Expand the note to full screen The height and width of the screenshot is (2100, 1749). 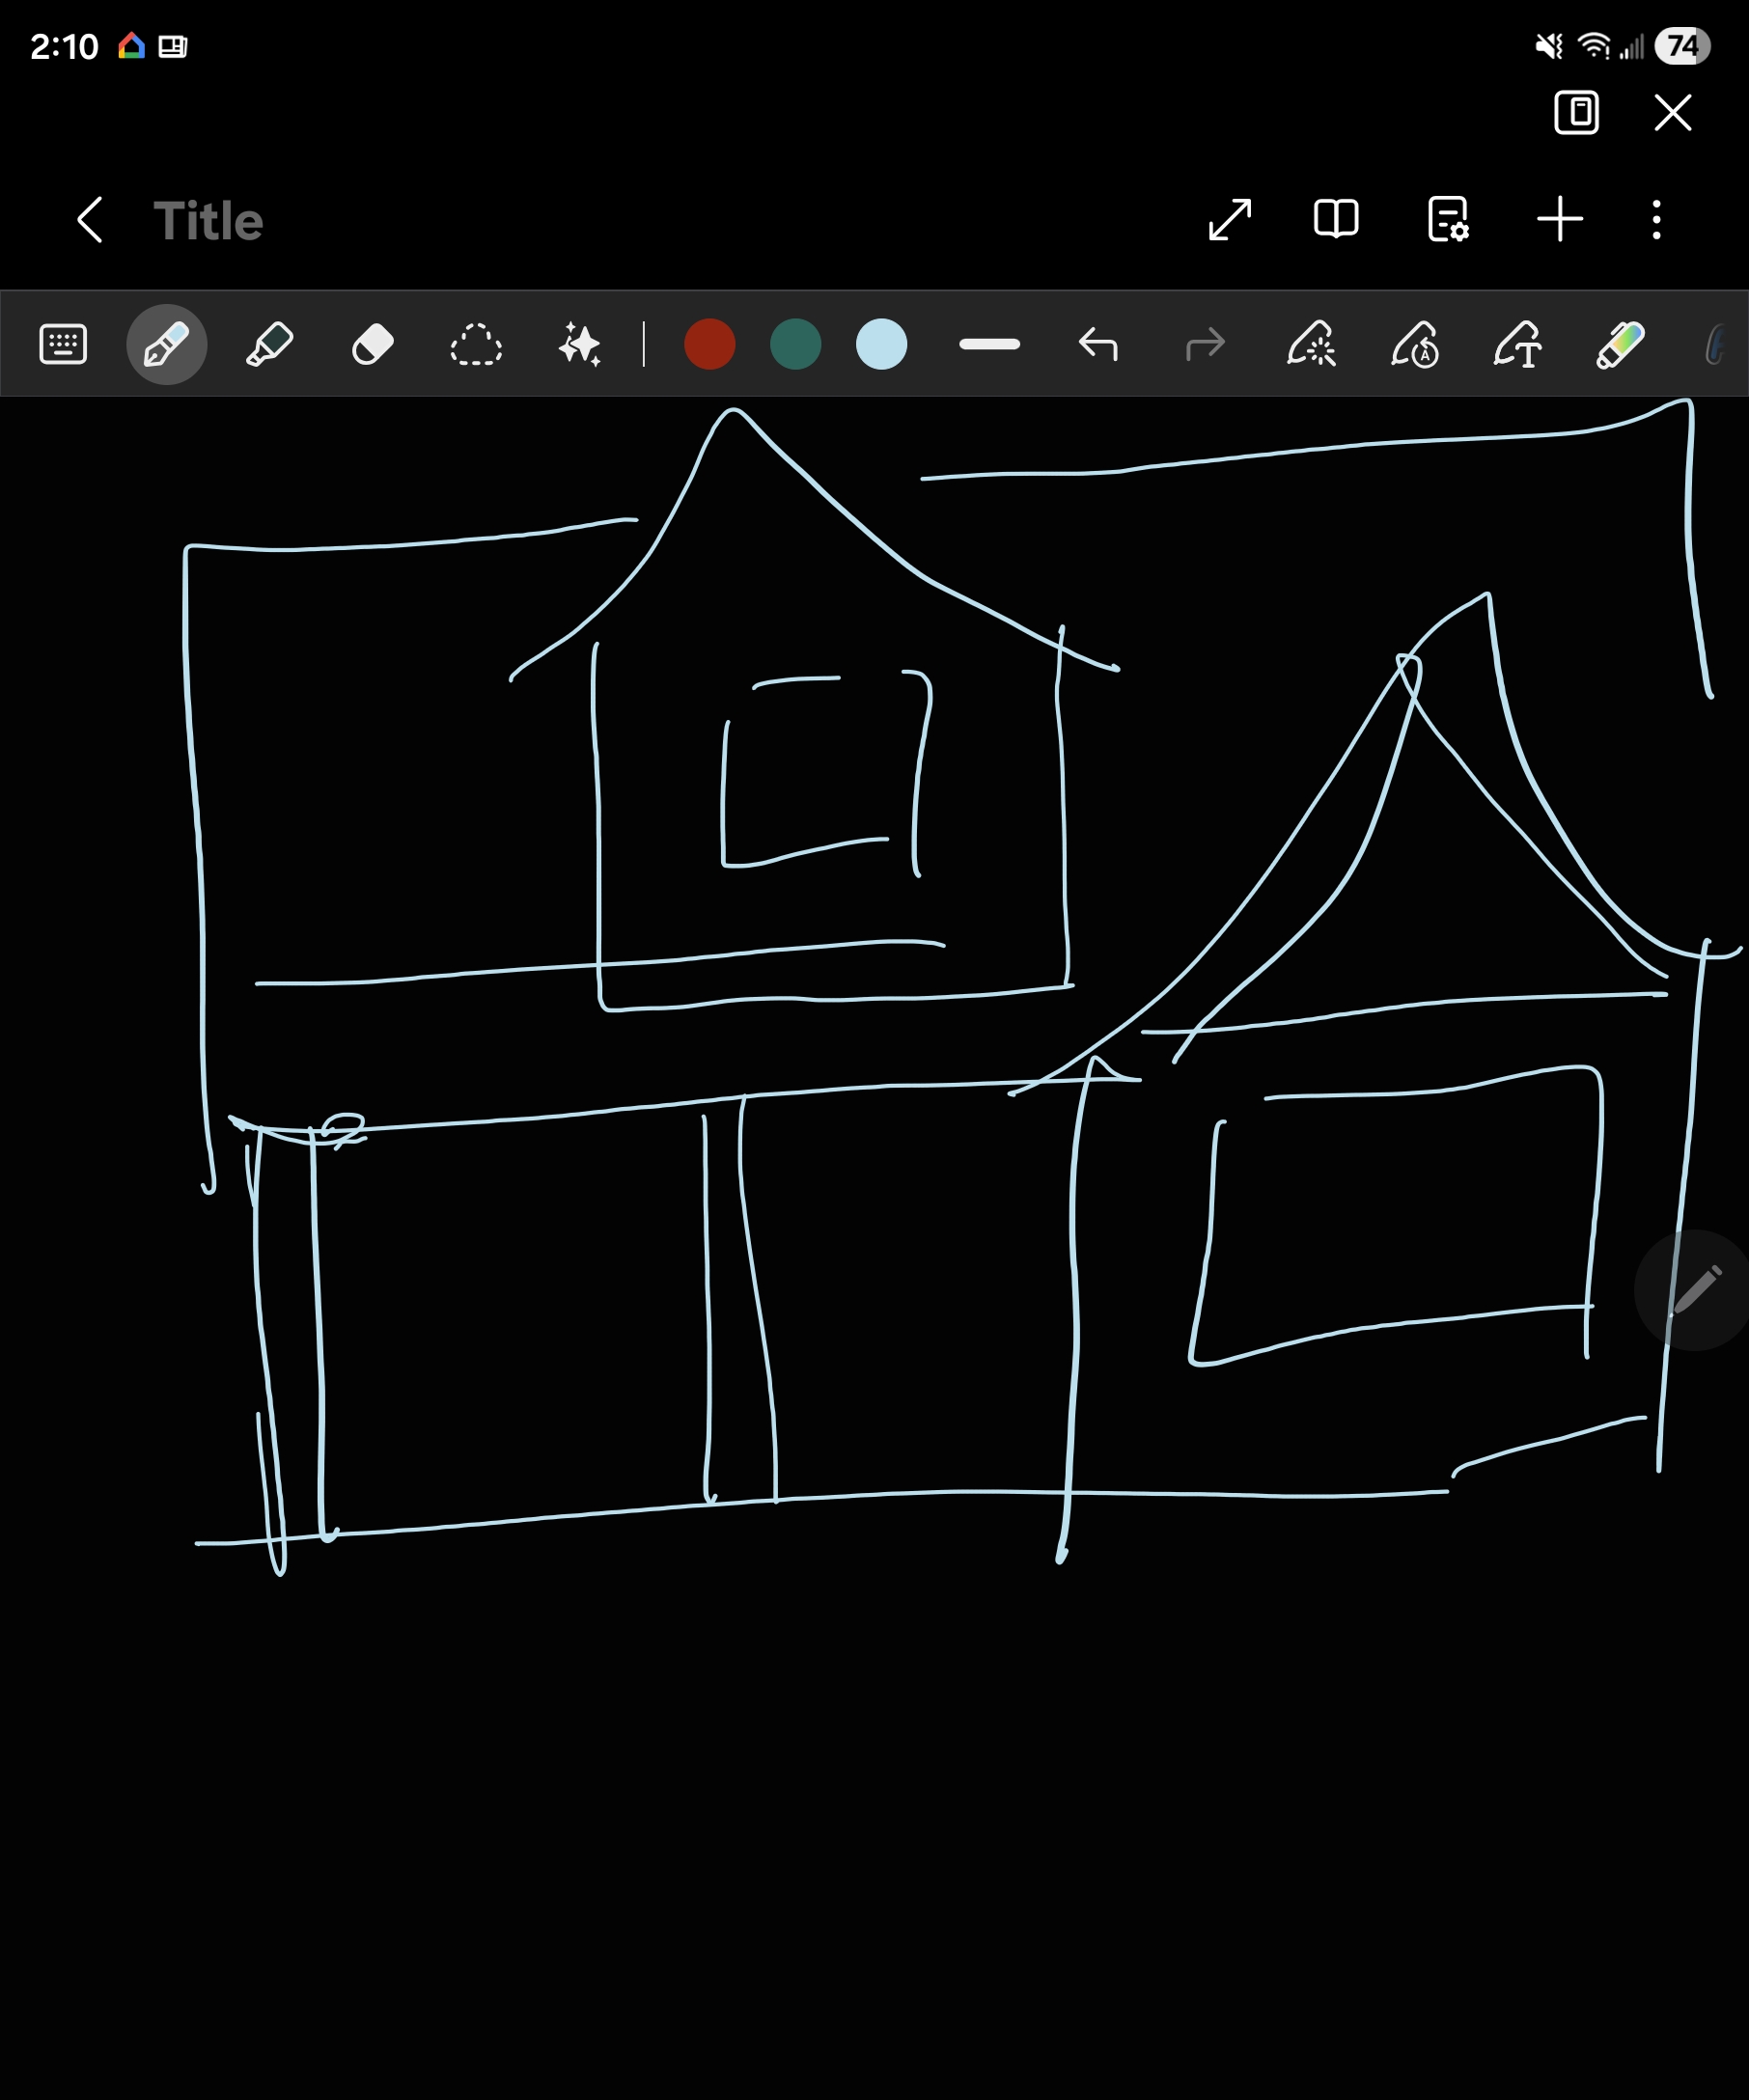1230,220
